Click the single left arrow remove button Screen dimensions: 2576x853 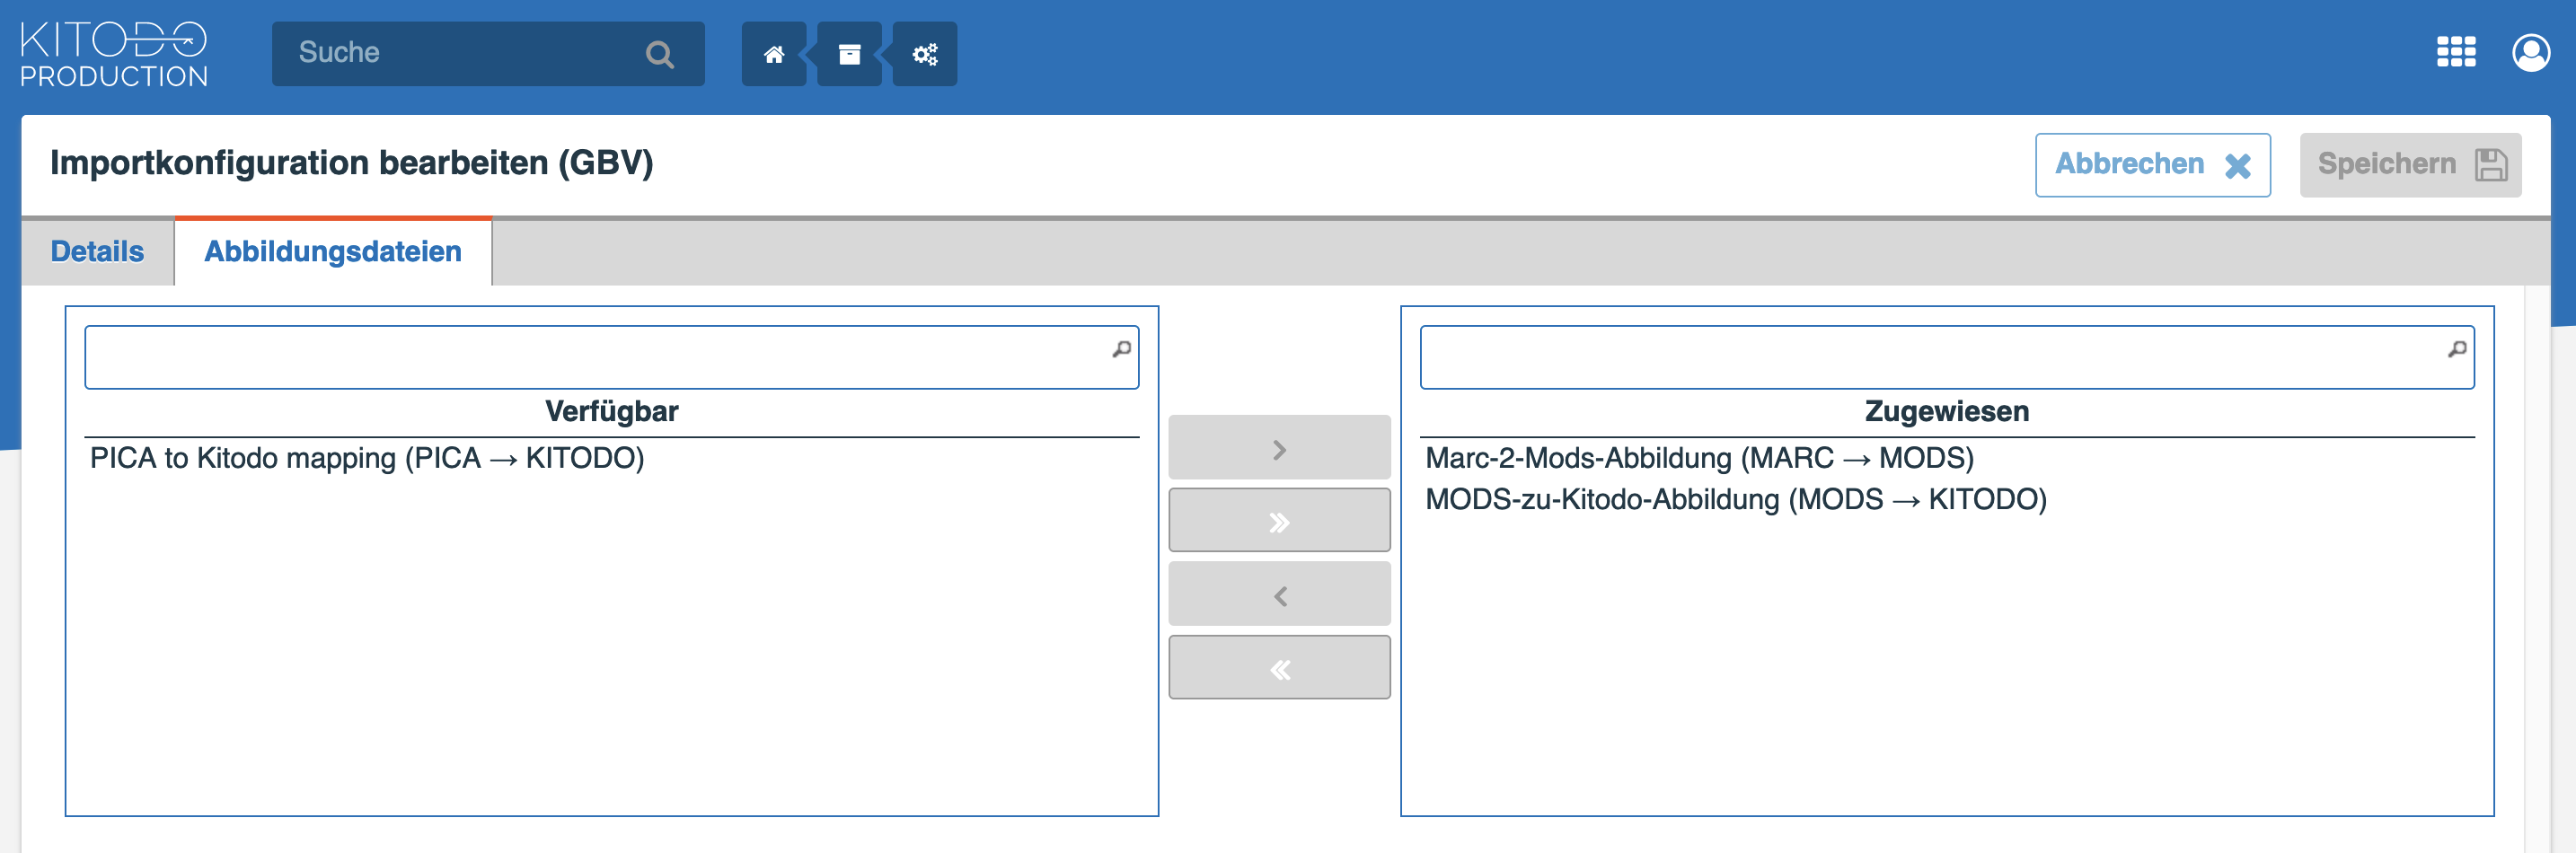tap(1279, 595)
